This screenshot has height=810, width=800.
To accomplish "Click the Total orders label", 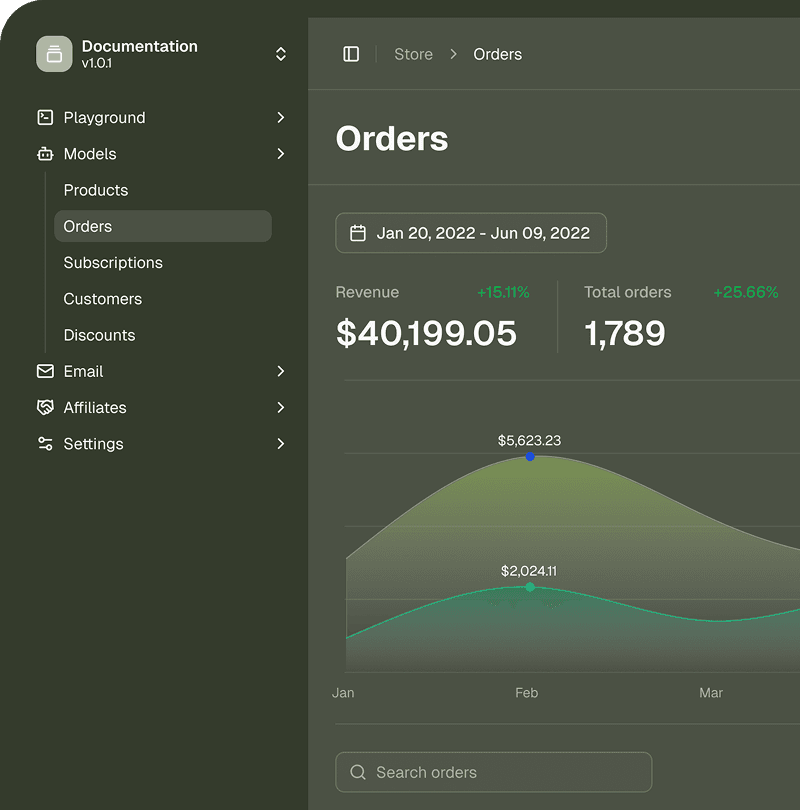I will click(x=628, y=292).
